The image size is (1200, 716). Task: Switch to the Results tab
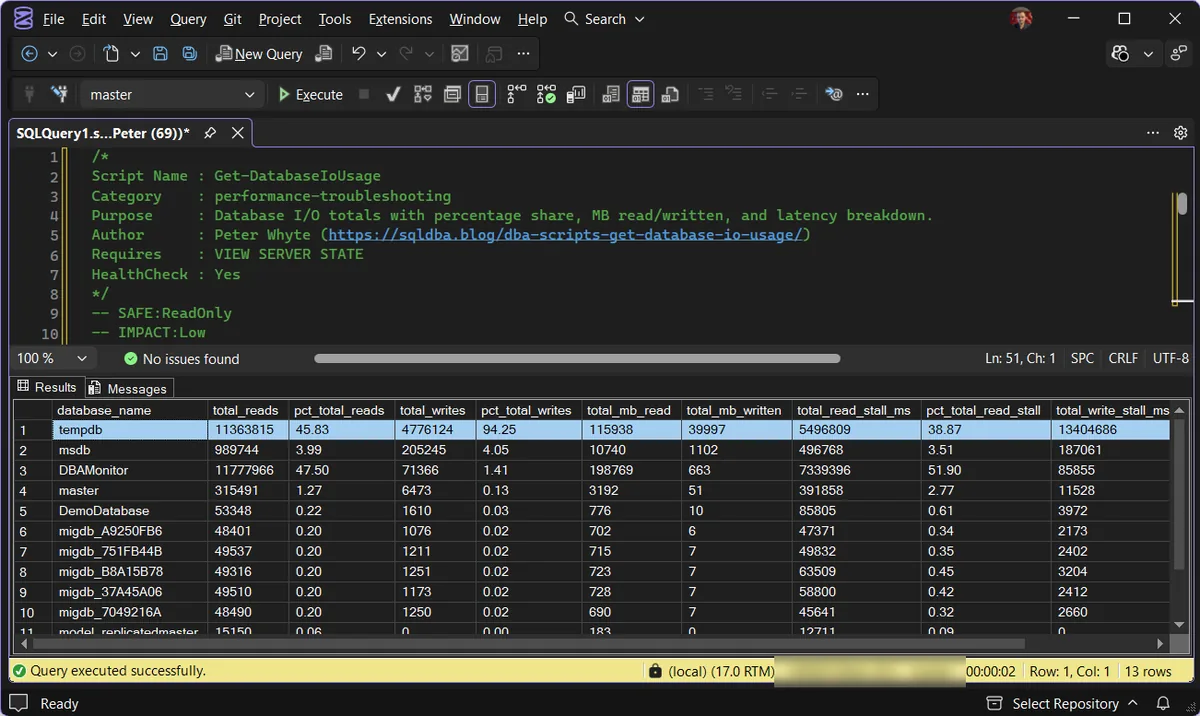pos(46,387)
